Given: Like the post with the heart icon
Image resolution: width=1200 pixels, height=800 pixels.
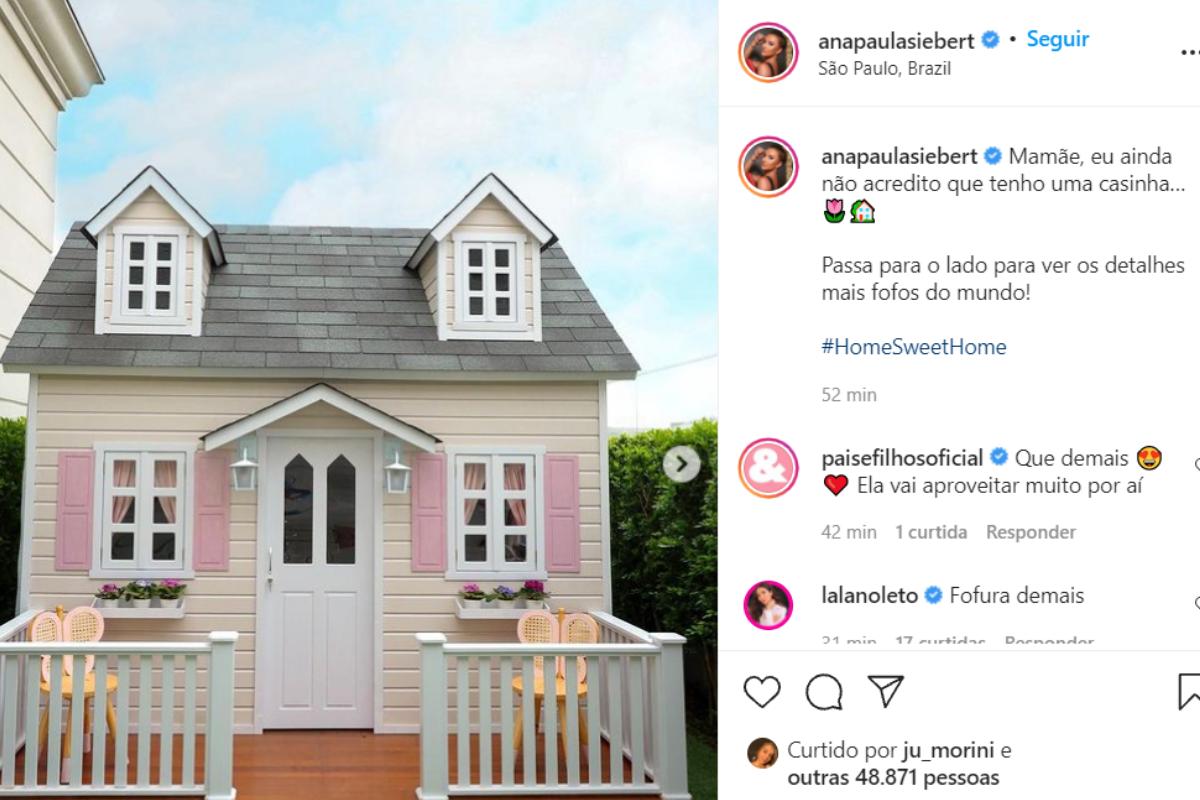Looking at the screenshot, I should click(x=762, y=692).
